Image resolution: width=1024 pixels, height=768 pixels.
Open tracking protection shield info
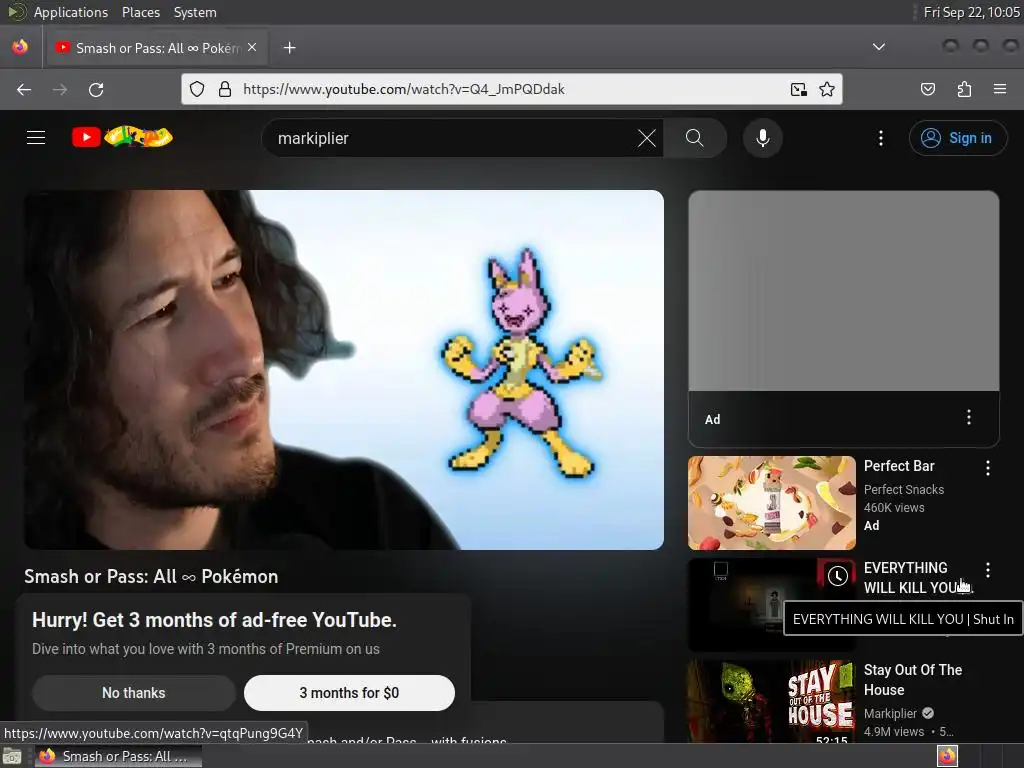coord(197,89)
